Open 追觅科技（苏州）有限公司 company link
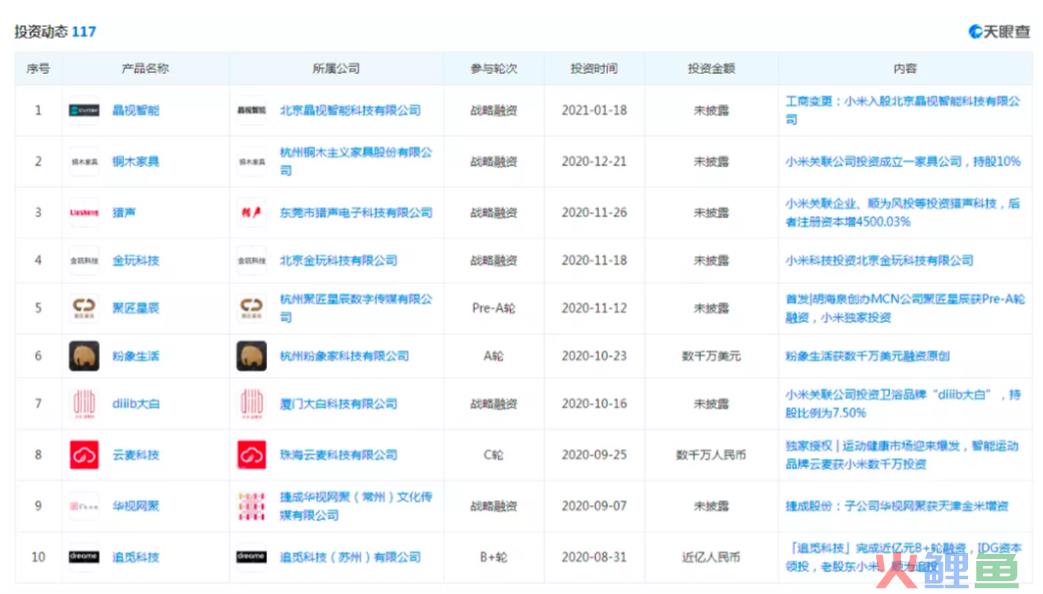Image resolution: width=1043 pixels, height=594 pixels. coord(350,557)
